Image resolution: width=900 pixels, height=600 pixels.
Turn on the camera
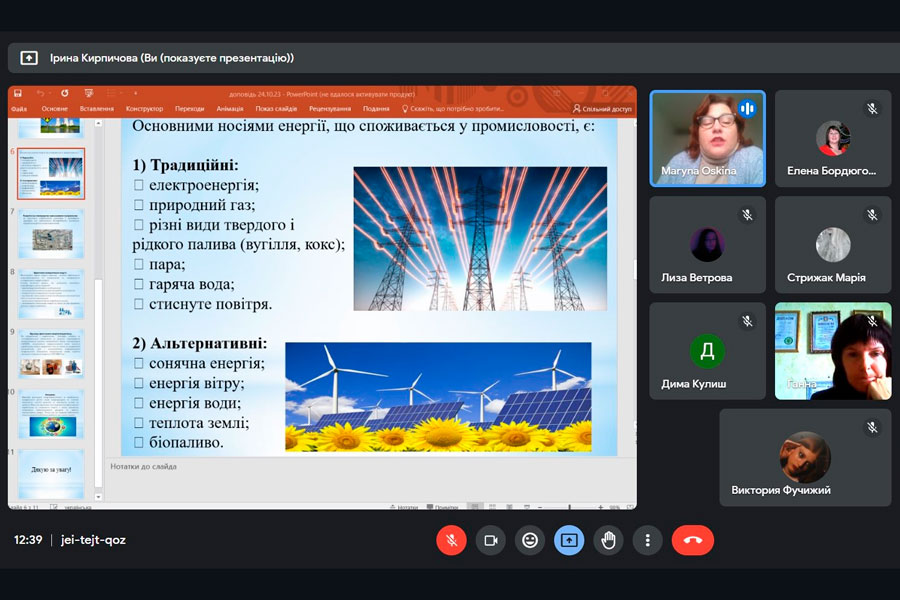490,540
